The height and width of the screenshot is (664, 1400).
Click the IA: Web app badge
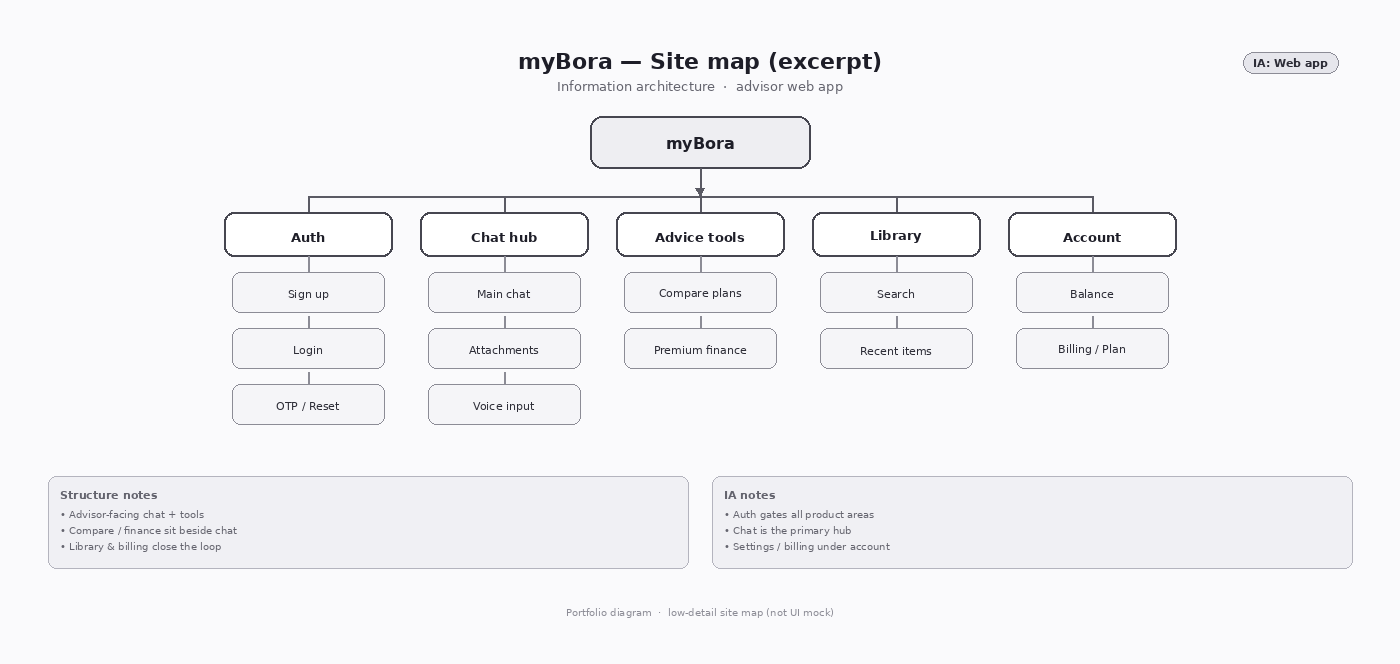[1290, 63]
